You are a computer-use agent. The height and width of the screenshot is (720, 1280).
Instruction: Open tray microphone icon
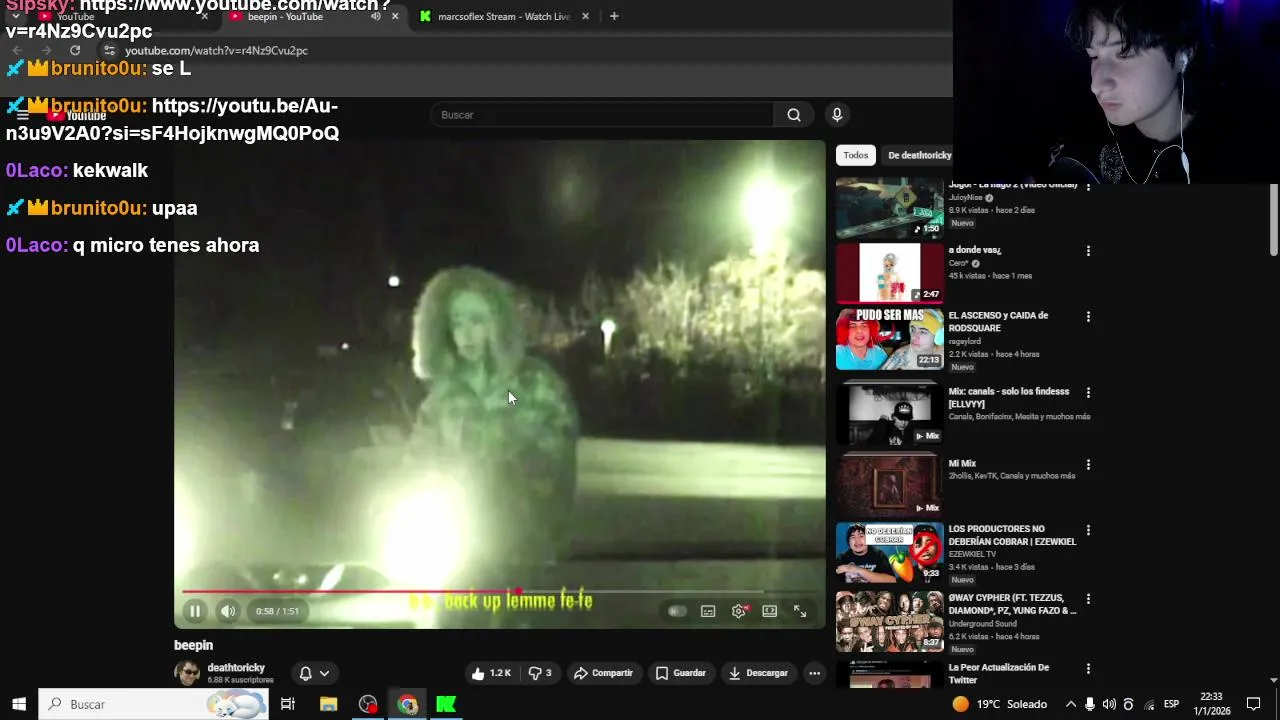[1090, 704]
